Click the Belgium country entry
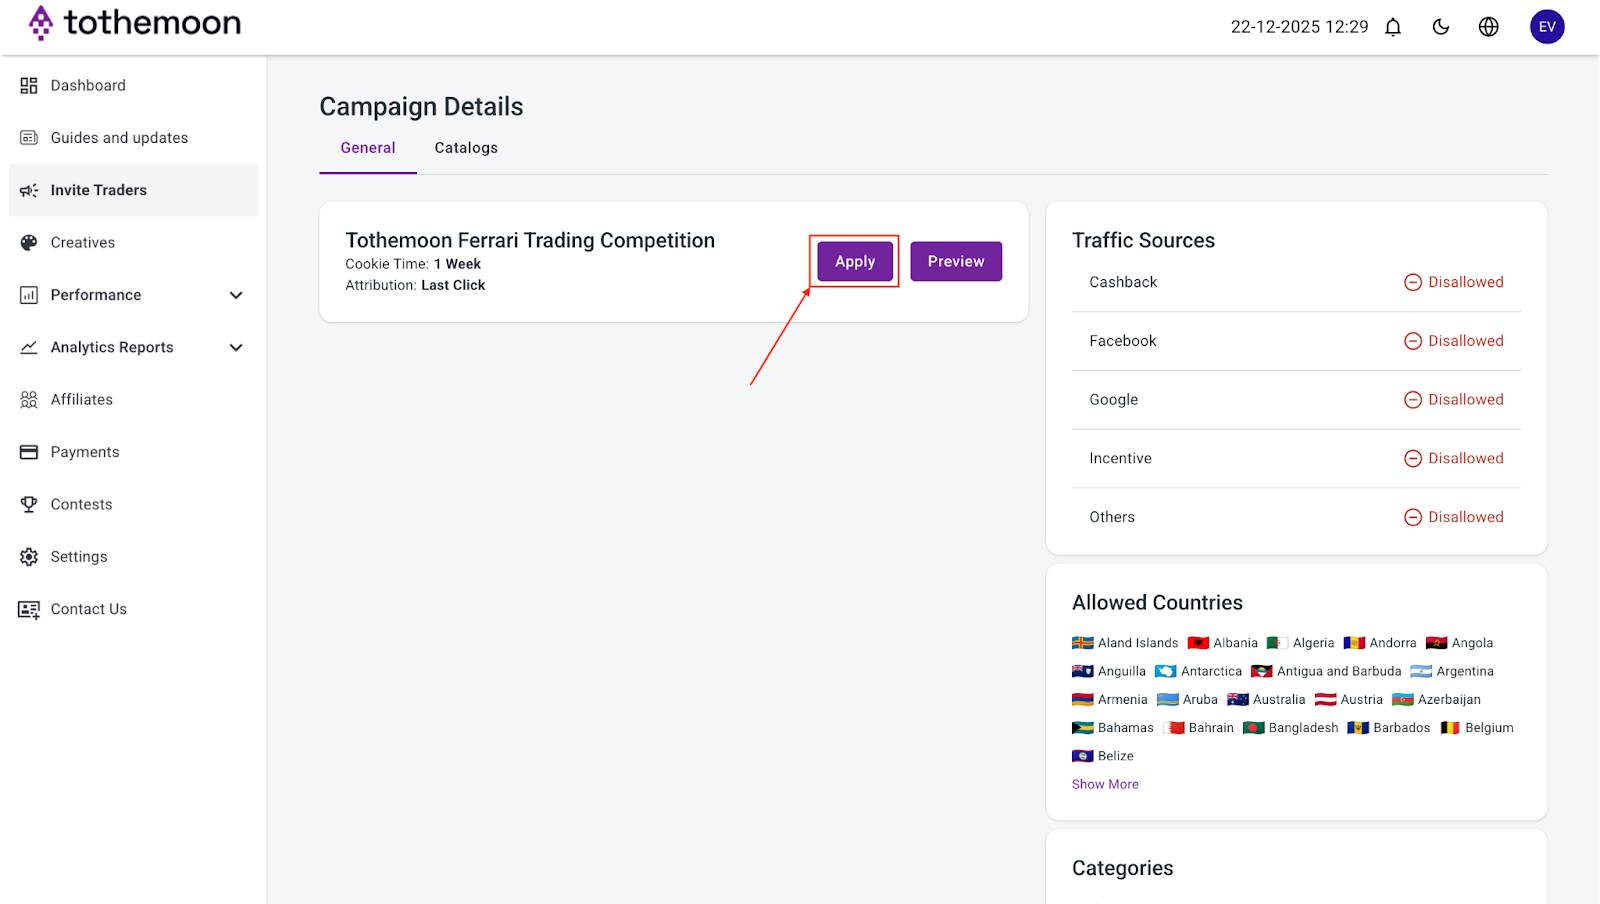Image resolution: width=1600 pixels, height=904 pixels. click(x=1476, y=728)
